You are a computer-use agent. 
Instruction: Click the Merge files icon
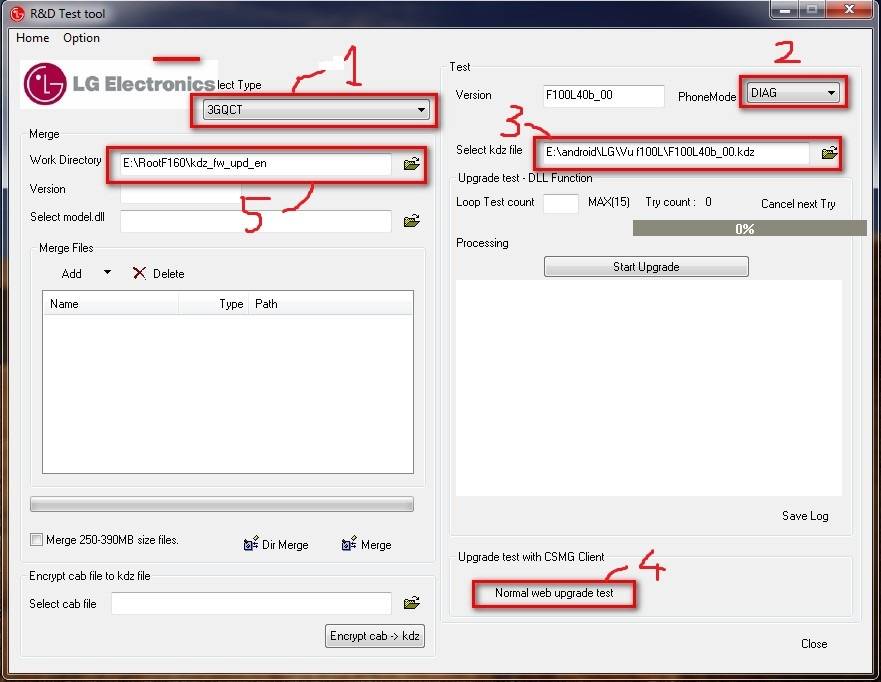click(349, 544)
